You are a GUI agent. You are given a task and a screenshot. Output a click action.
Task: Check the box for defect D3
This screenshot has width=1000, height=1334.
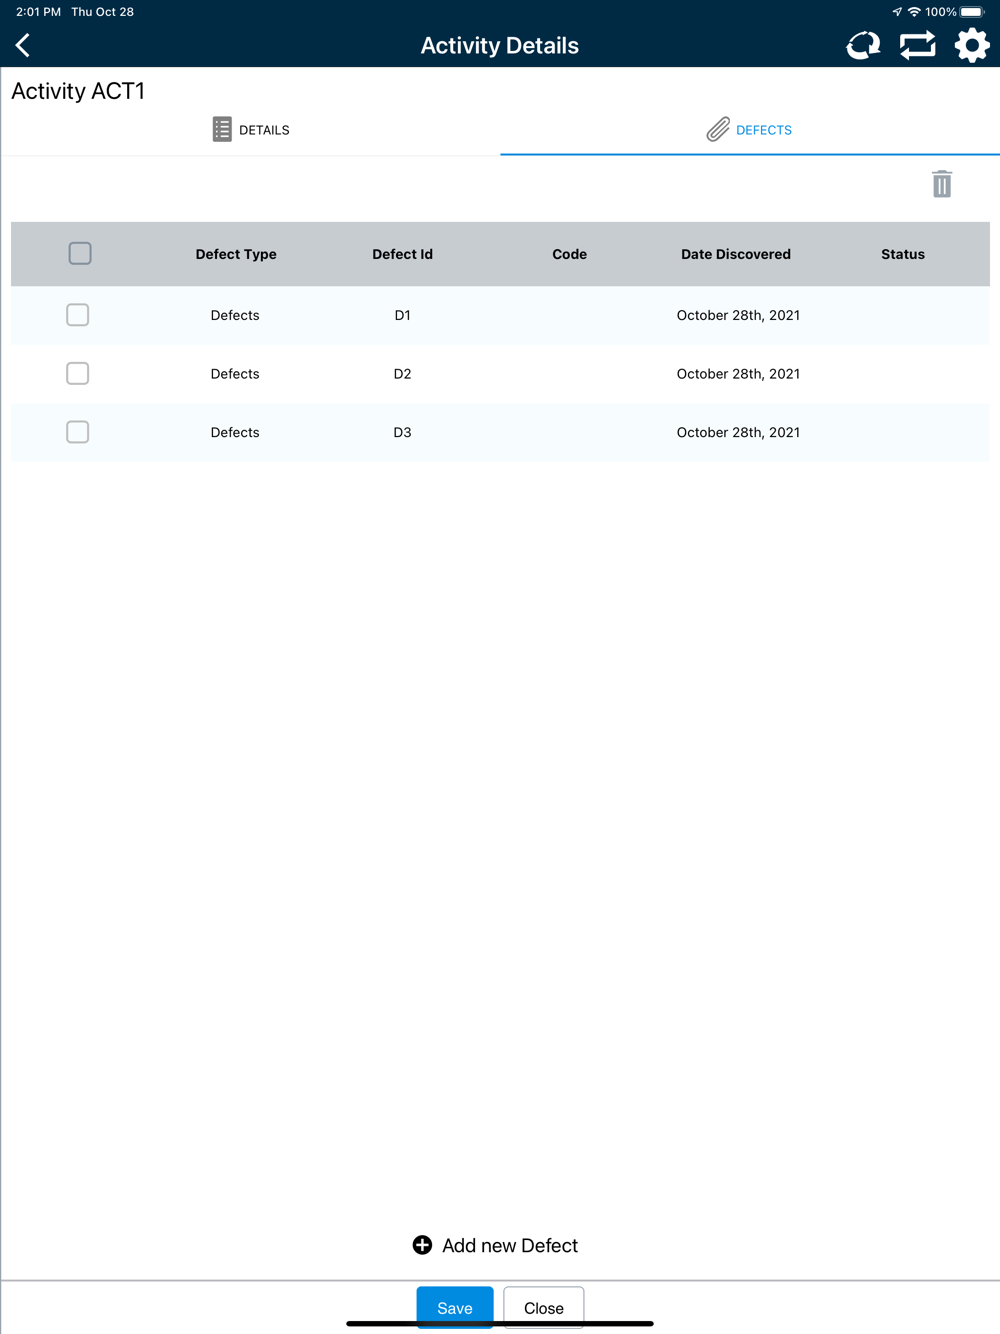coord(78,432)
